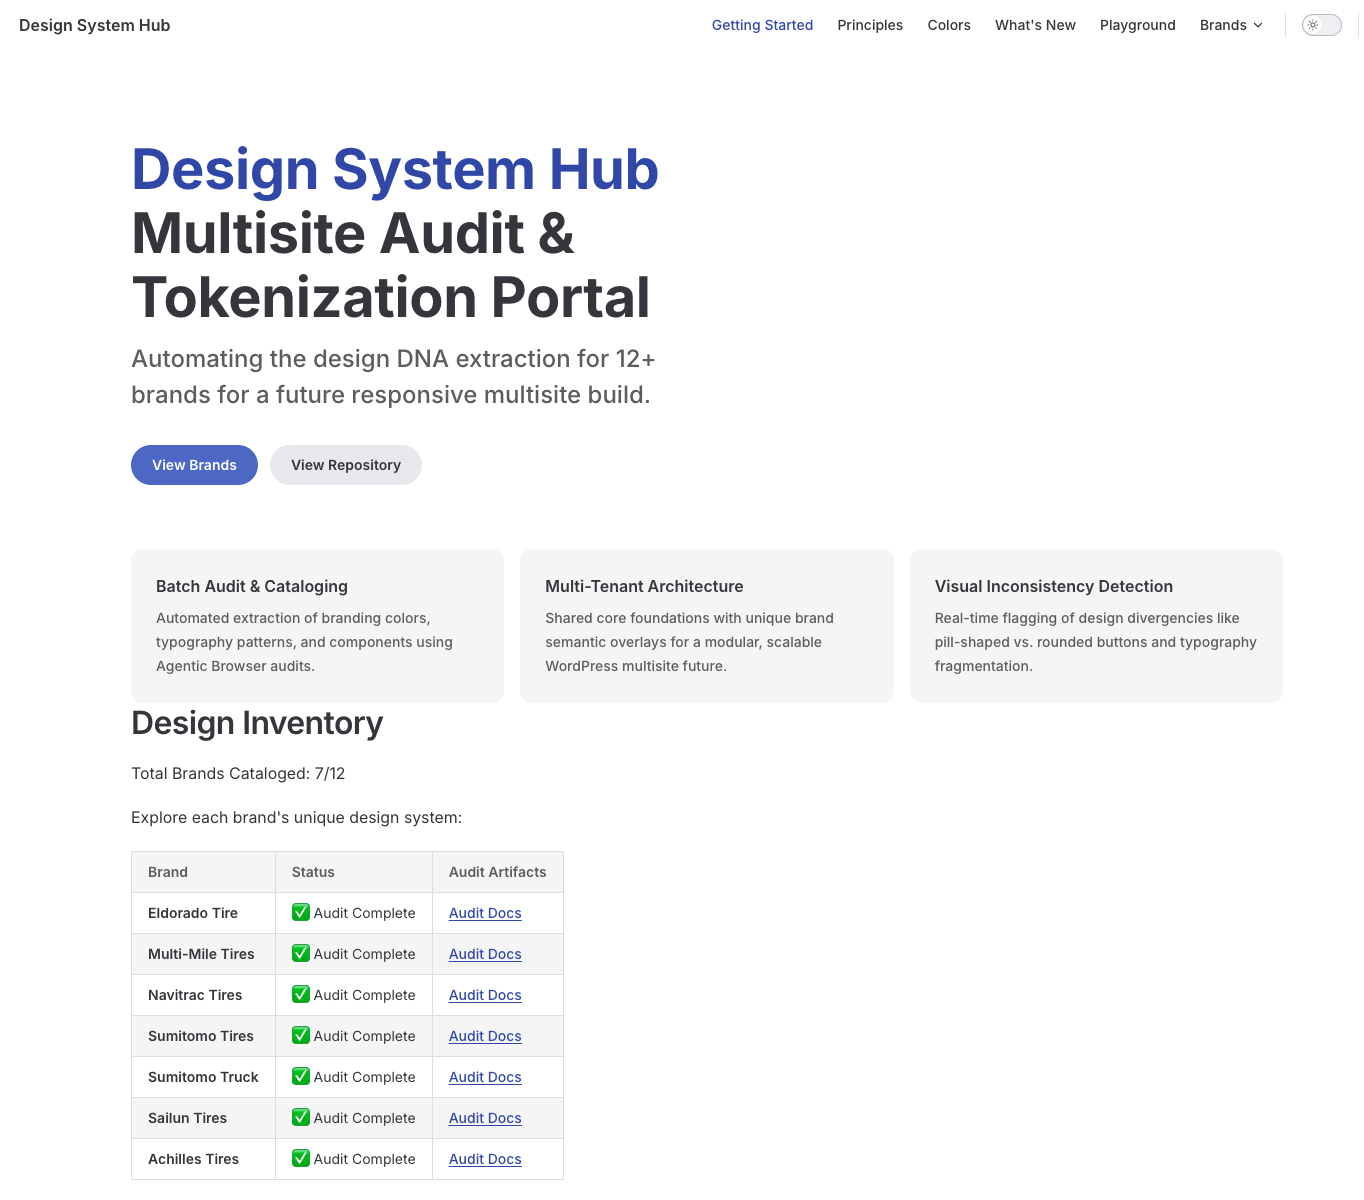Click the Total Brands Cataloged: 7/12 text
The height and width of the screenshot is (1200, 1364).
pos(238,774)
